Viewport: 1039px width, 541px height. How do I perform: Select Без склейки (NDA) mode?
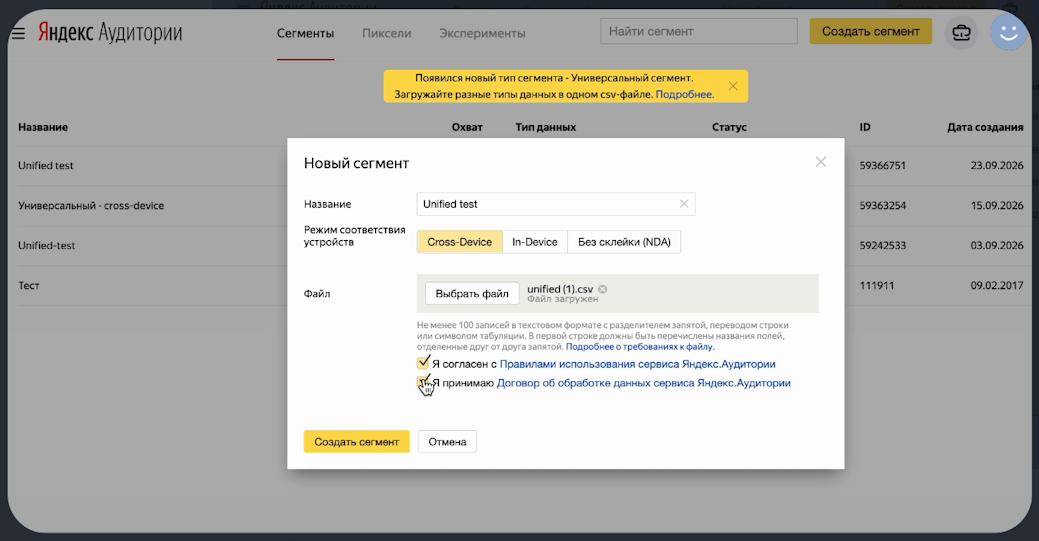(x=624, y=242)
